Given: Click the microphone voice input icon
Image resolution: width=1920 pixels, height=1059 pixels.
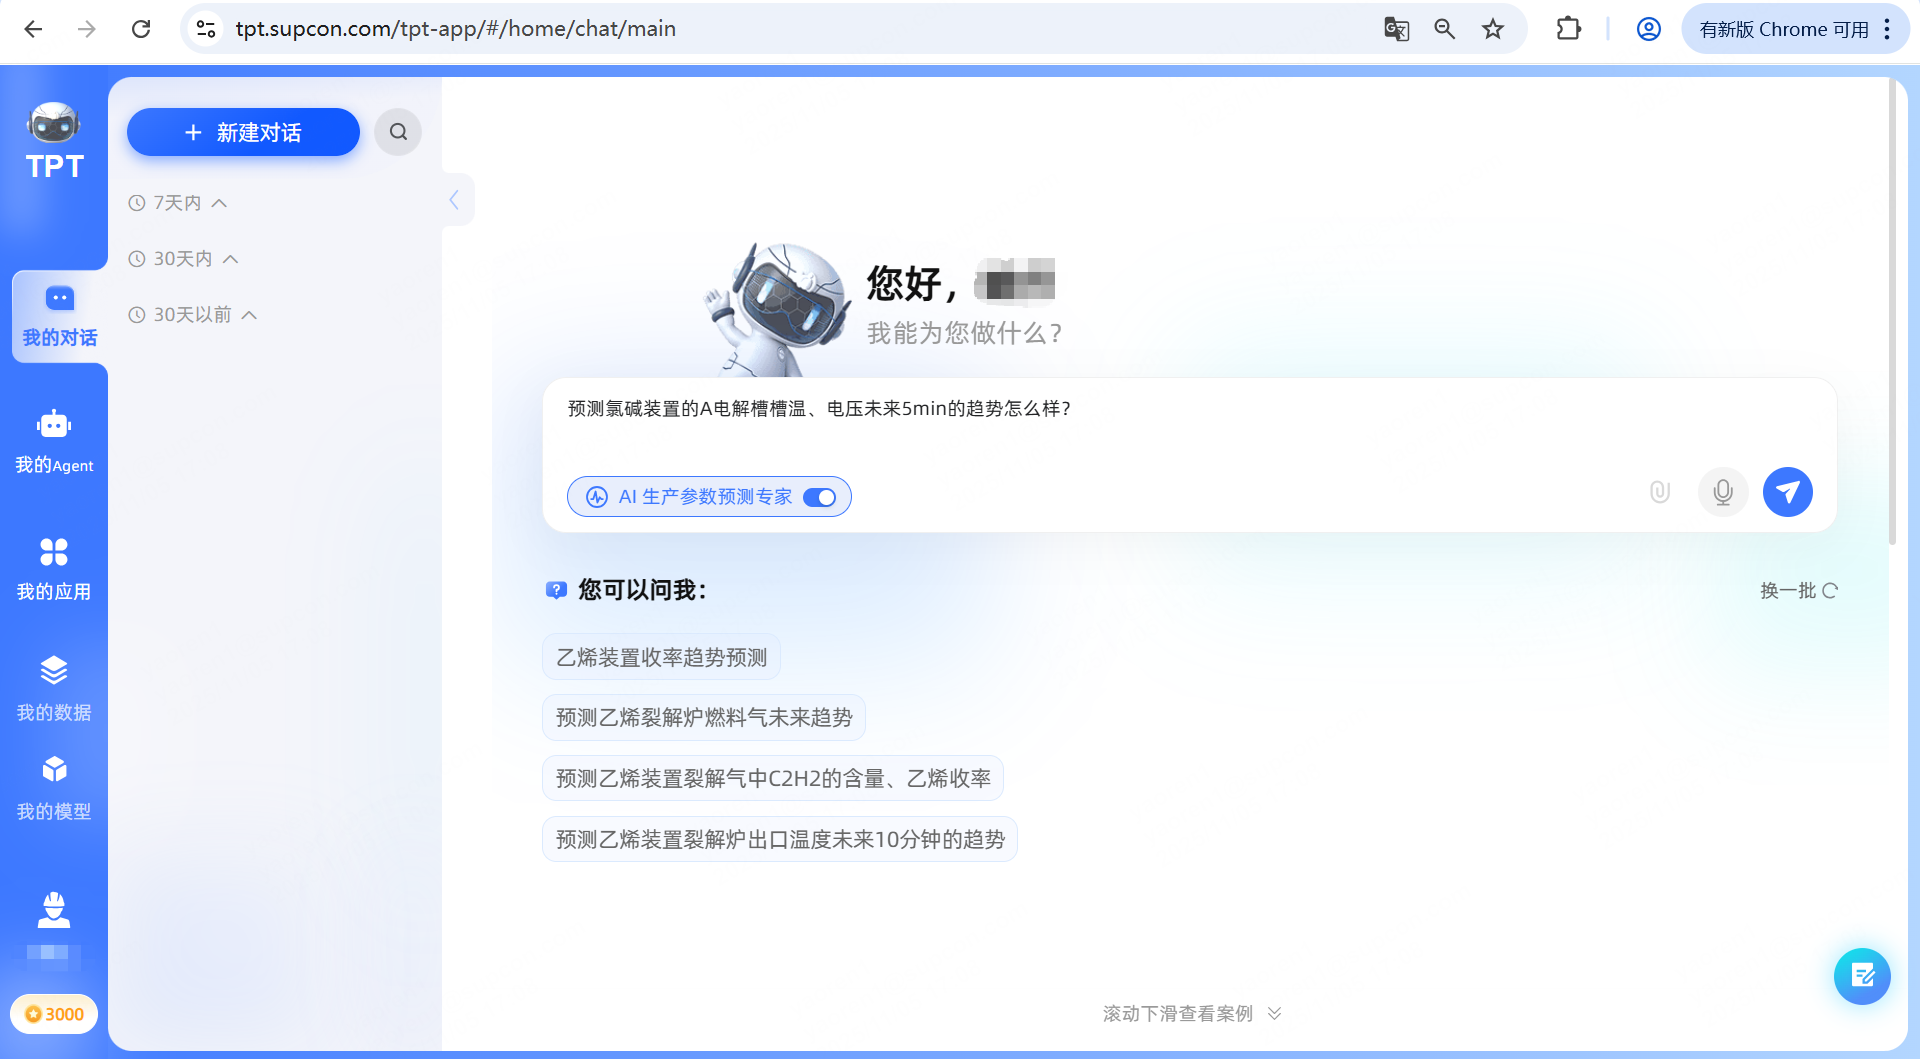Looking at the screenshot, I should click(1722, 492).
